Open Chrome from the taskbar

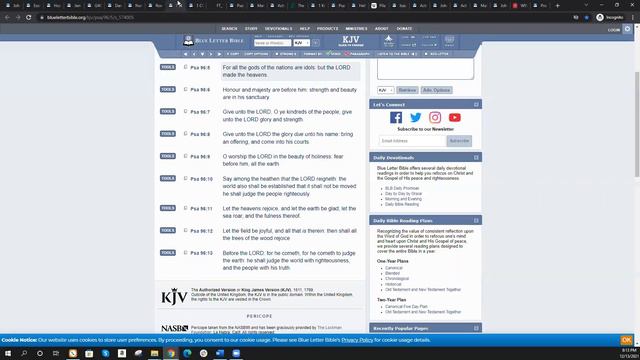[x=171, y=353]
